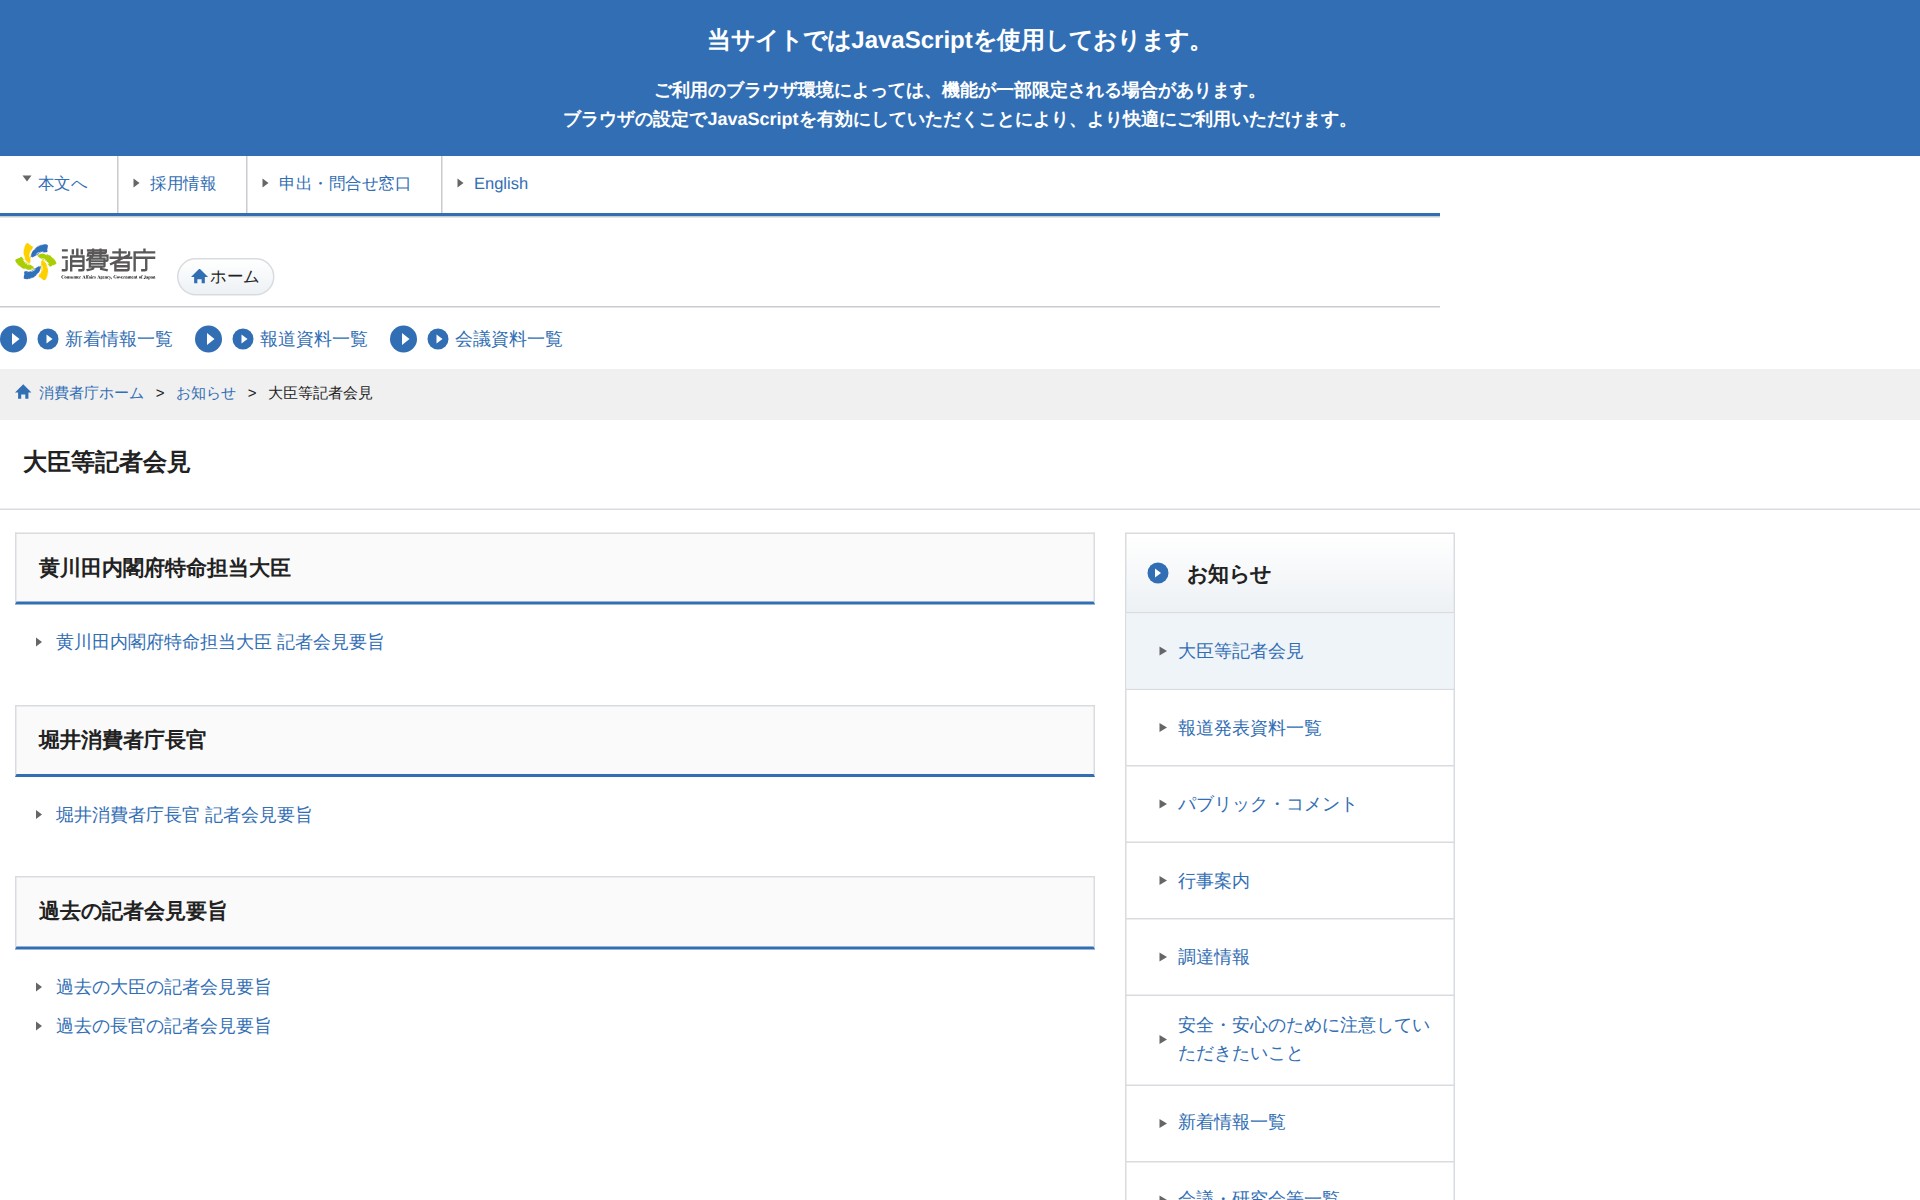Screen dimensions: 1920x1200
Task: Select パブリック・コメント in the sidebar
Action: click(x=1266, y=805)
